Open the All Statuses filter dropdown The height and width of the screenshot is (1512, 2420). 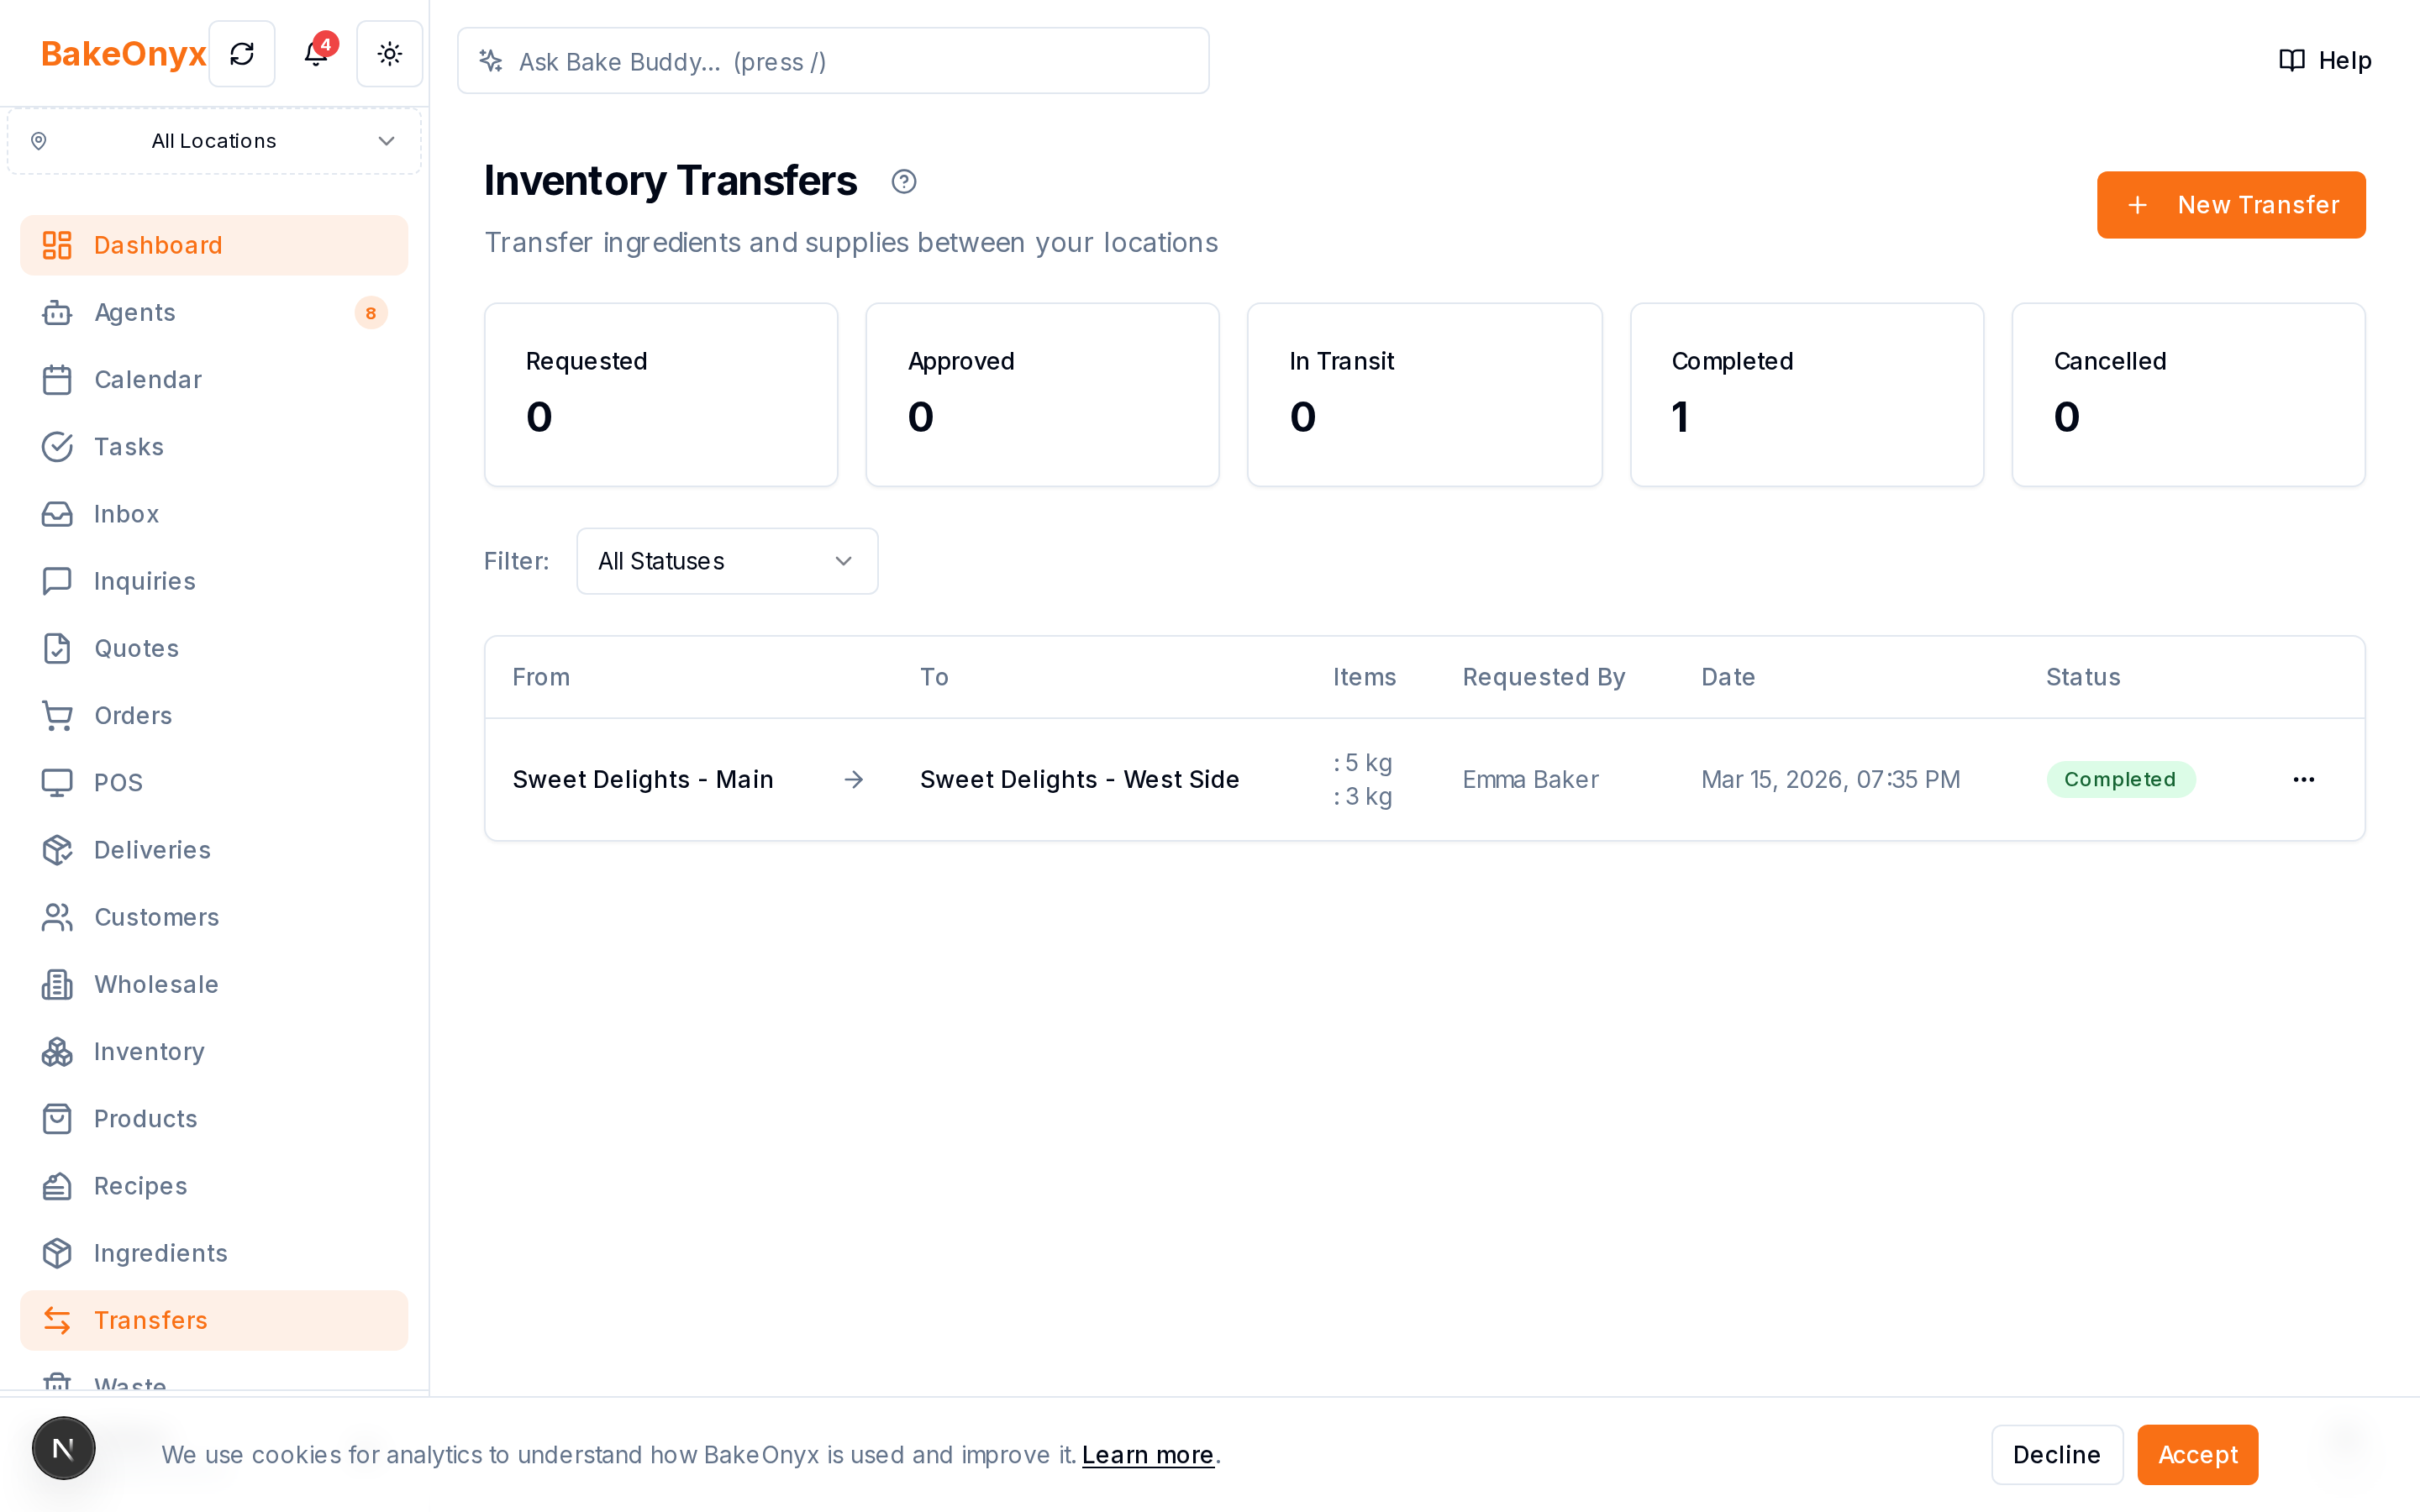727,561
